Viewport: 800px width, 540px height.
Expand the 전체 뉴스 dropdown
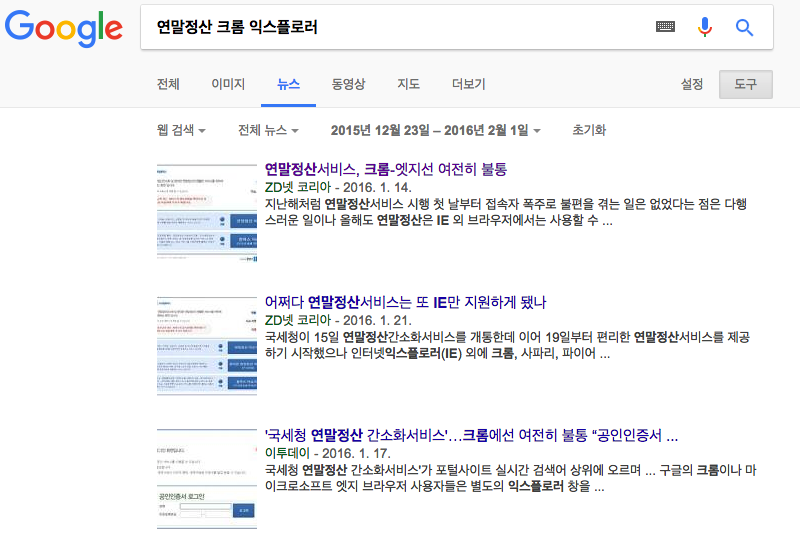click(268, 130)
